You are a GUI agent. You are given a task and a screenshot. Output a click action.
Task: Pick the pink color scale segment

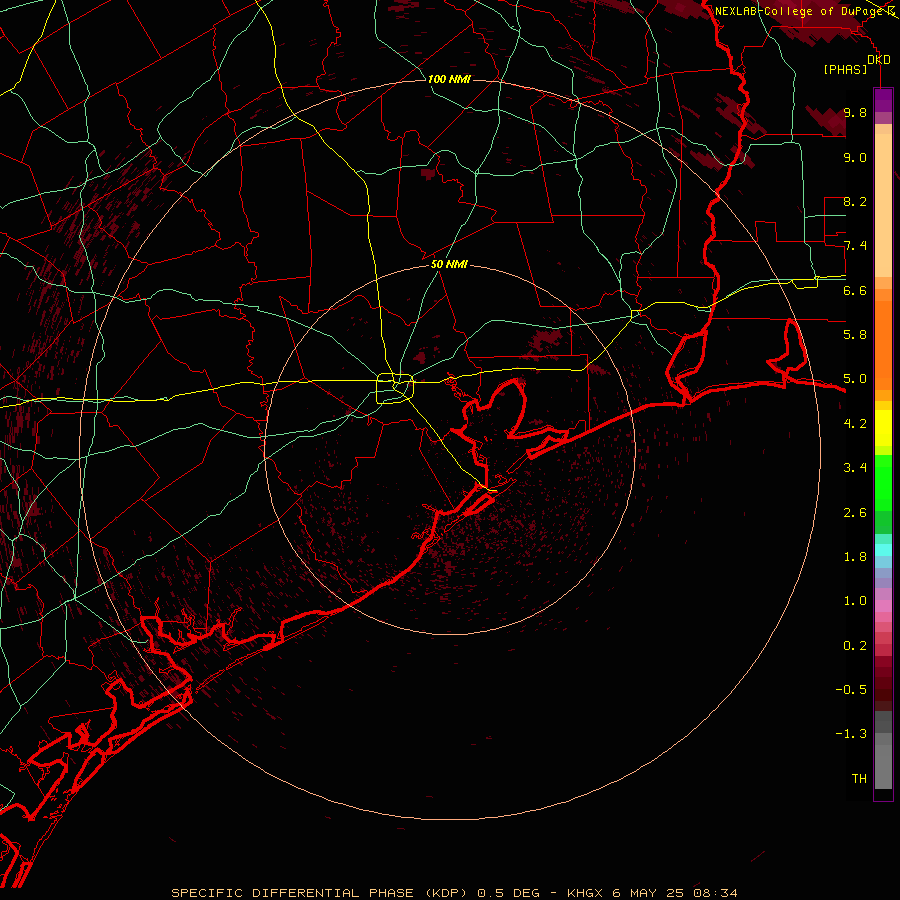coord(883,606)
